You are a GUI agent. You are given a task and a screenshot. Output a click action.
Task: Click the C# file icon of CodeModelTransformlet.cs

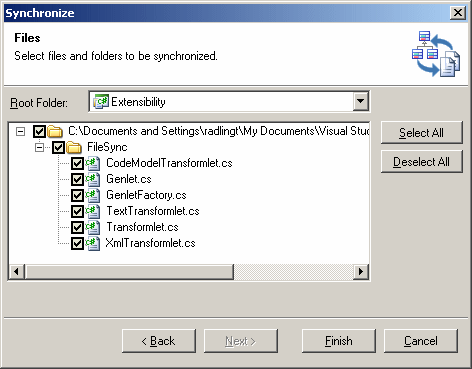pyautogui.click(x=93, y=163)
